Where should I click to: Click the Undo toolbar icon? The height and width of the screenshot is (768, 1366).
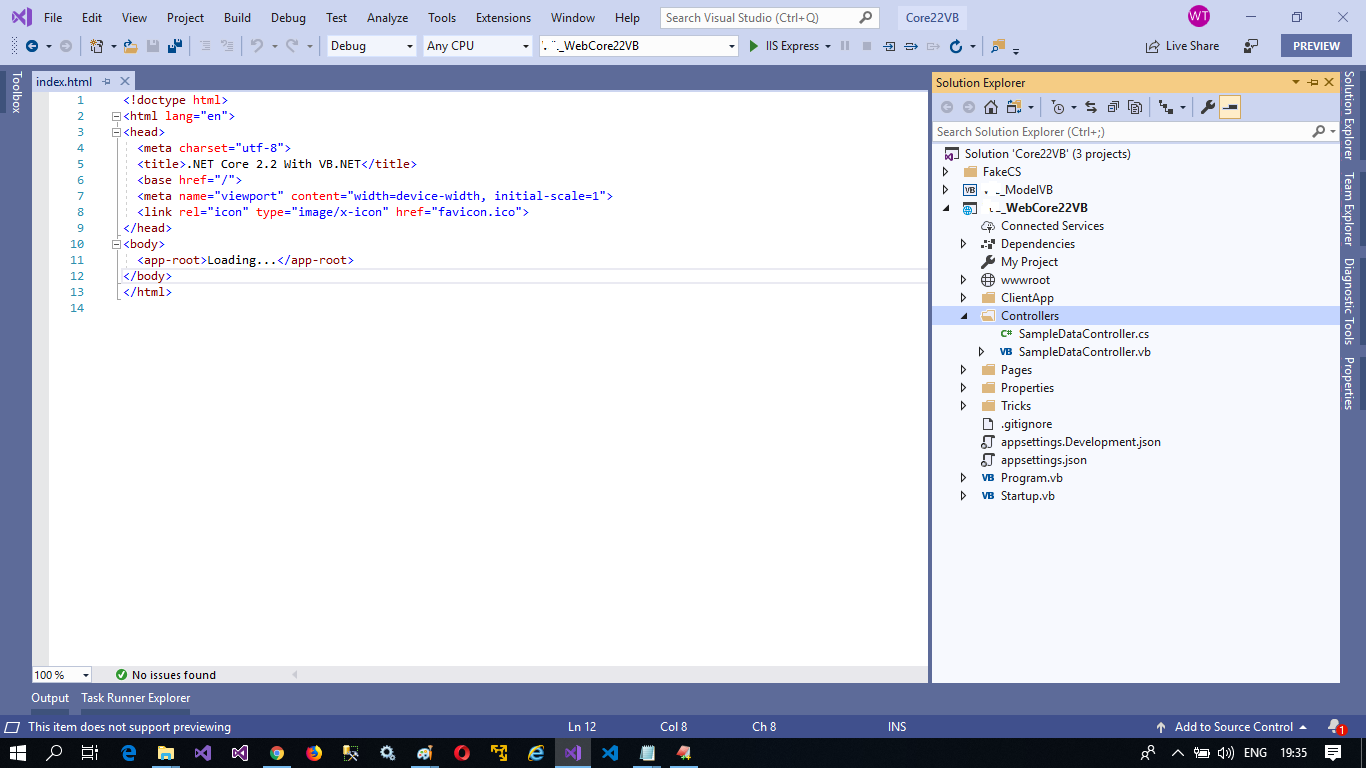pyautogui.click(x=257, y=46)
